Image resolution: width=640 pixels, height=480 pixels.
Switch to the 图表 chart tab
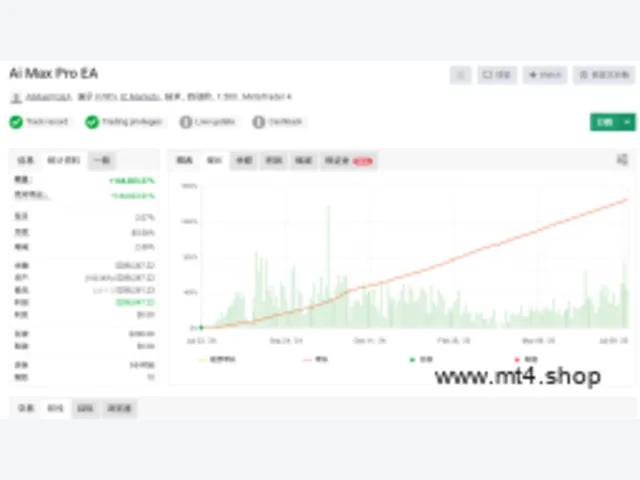184,160
